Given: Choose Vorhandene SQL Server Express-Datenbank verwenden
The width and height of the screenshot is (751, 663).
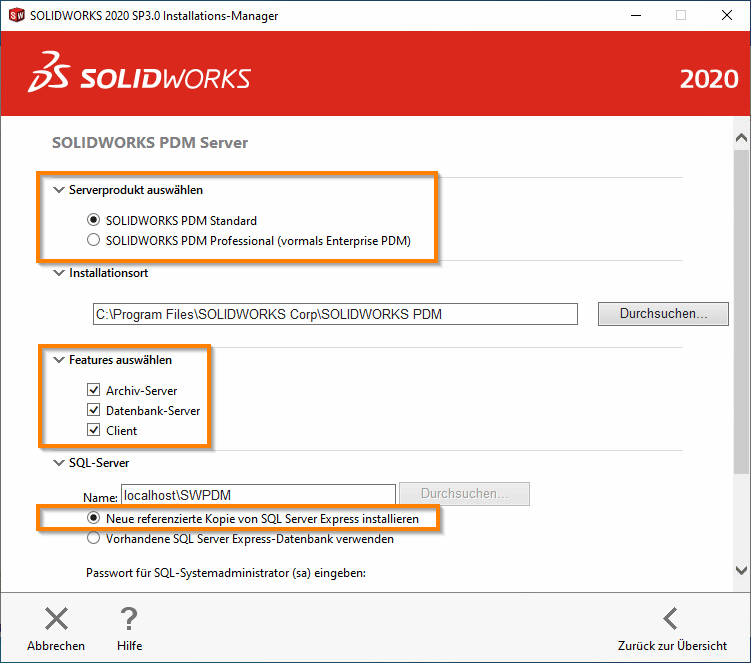Looking at the screenshot, I should [x=93, y=538].
